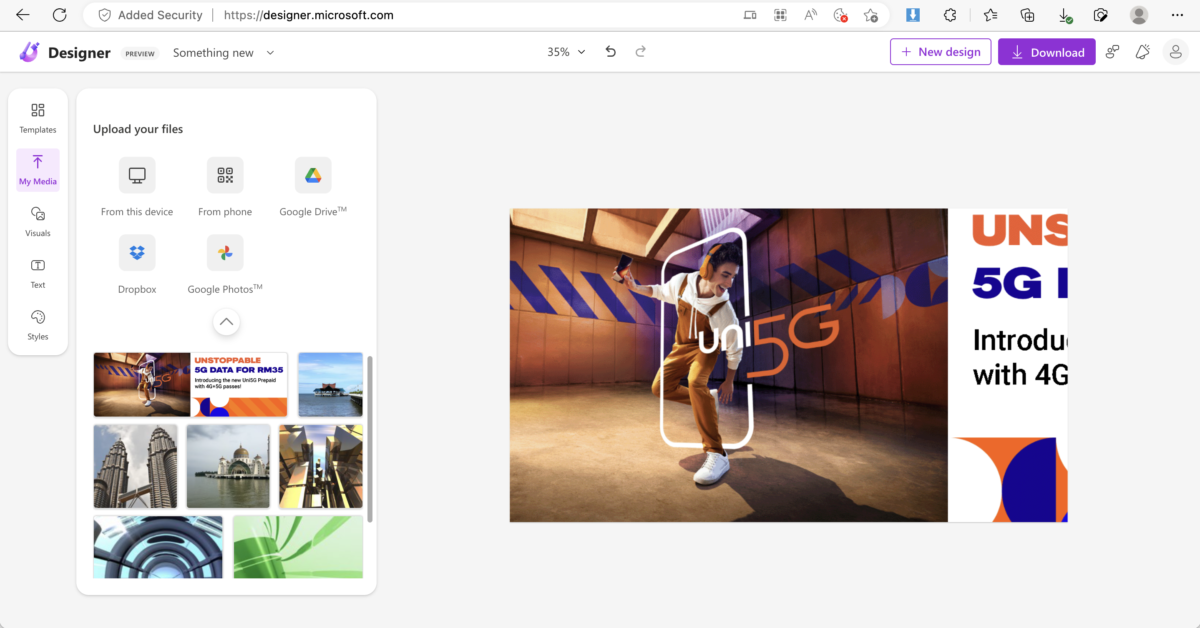
Task: Upload a file from this device
Action: point(137,176)
